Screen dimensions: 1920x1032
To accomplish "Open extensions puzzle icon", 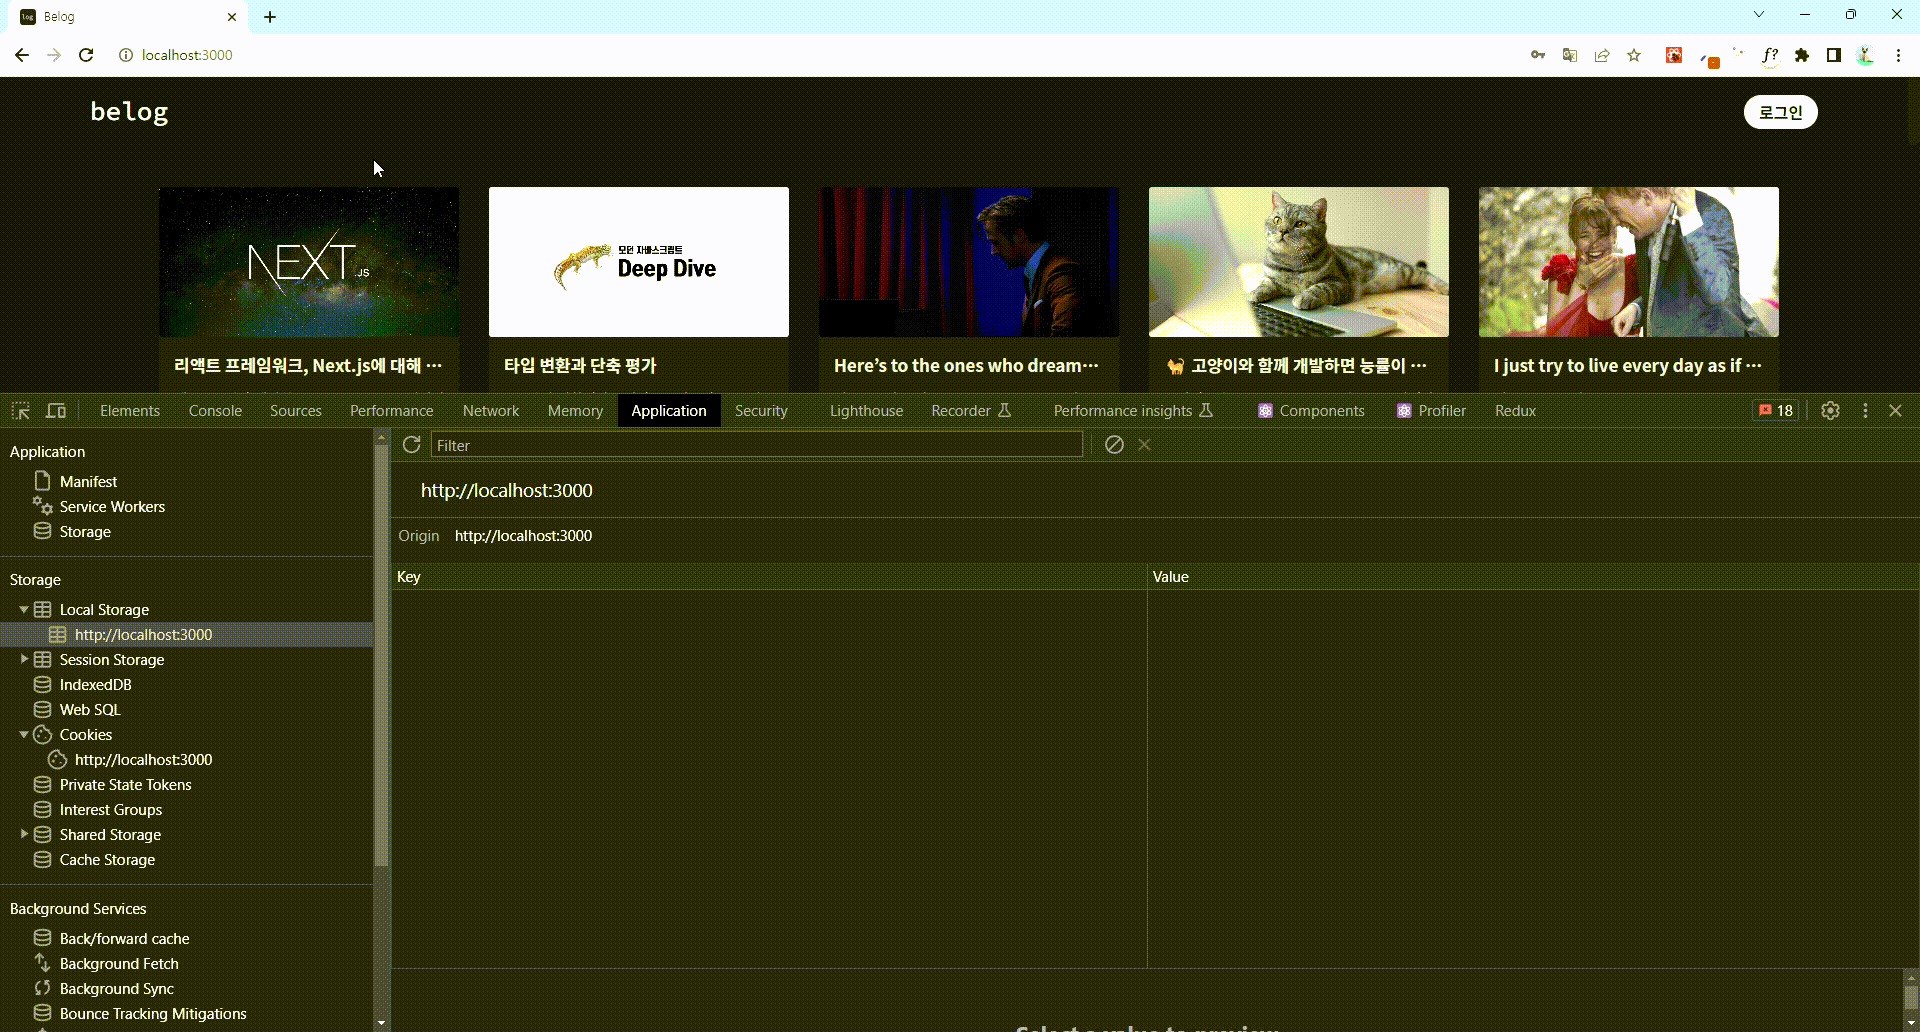I will point(1802,55).
